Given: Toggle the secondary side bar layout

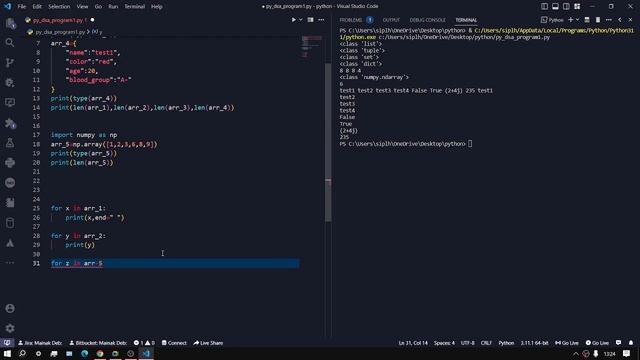Looking at the screenshot, I should [566, 7].
